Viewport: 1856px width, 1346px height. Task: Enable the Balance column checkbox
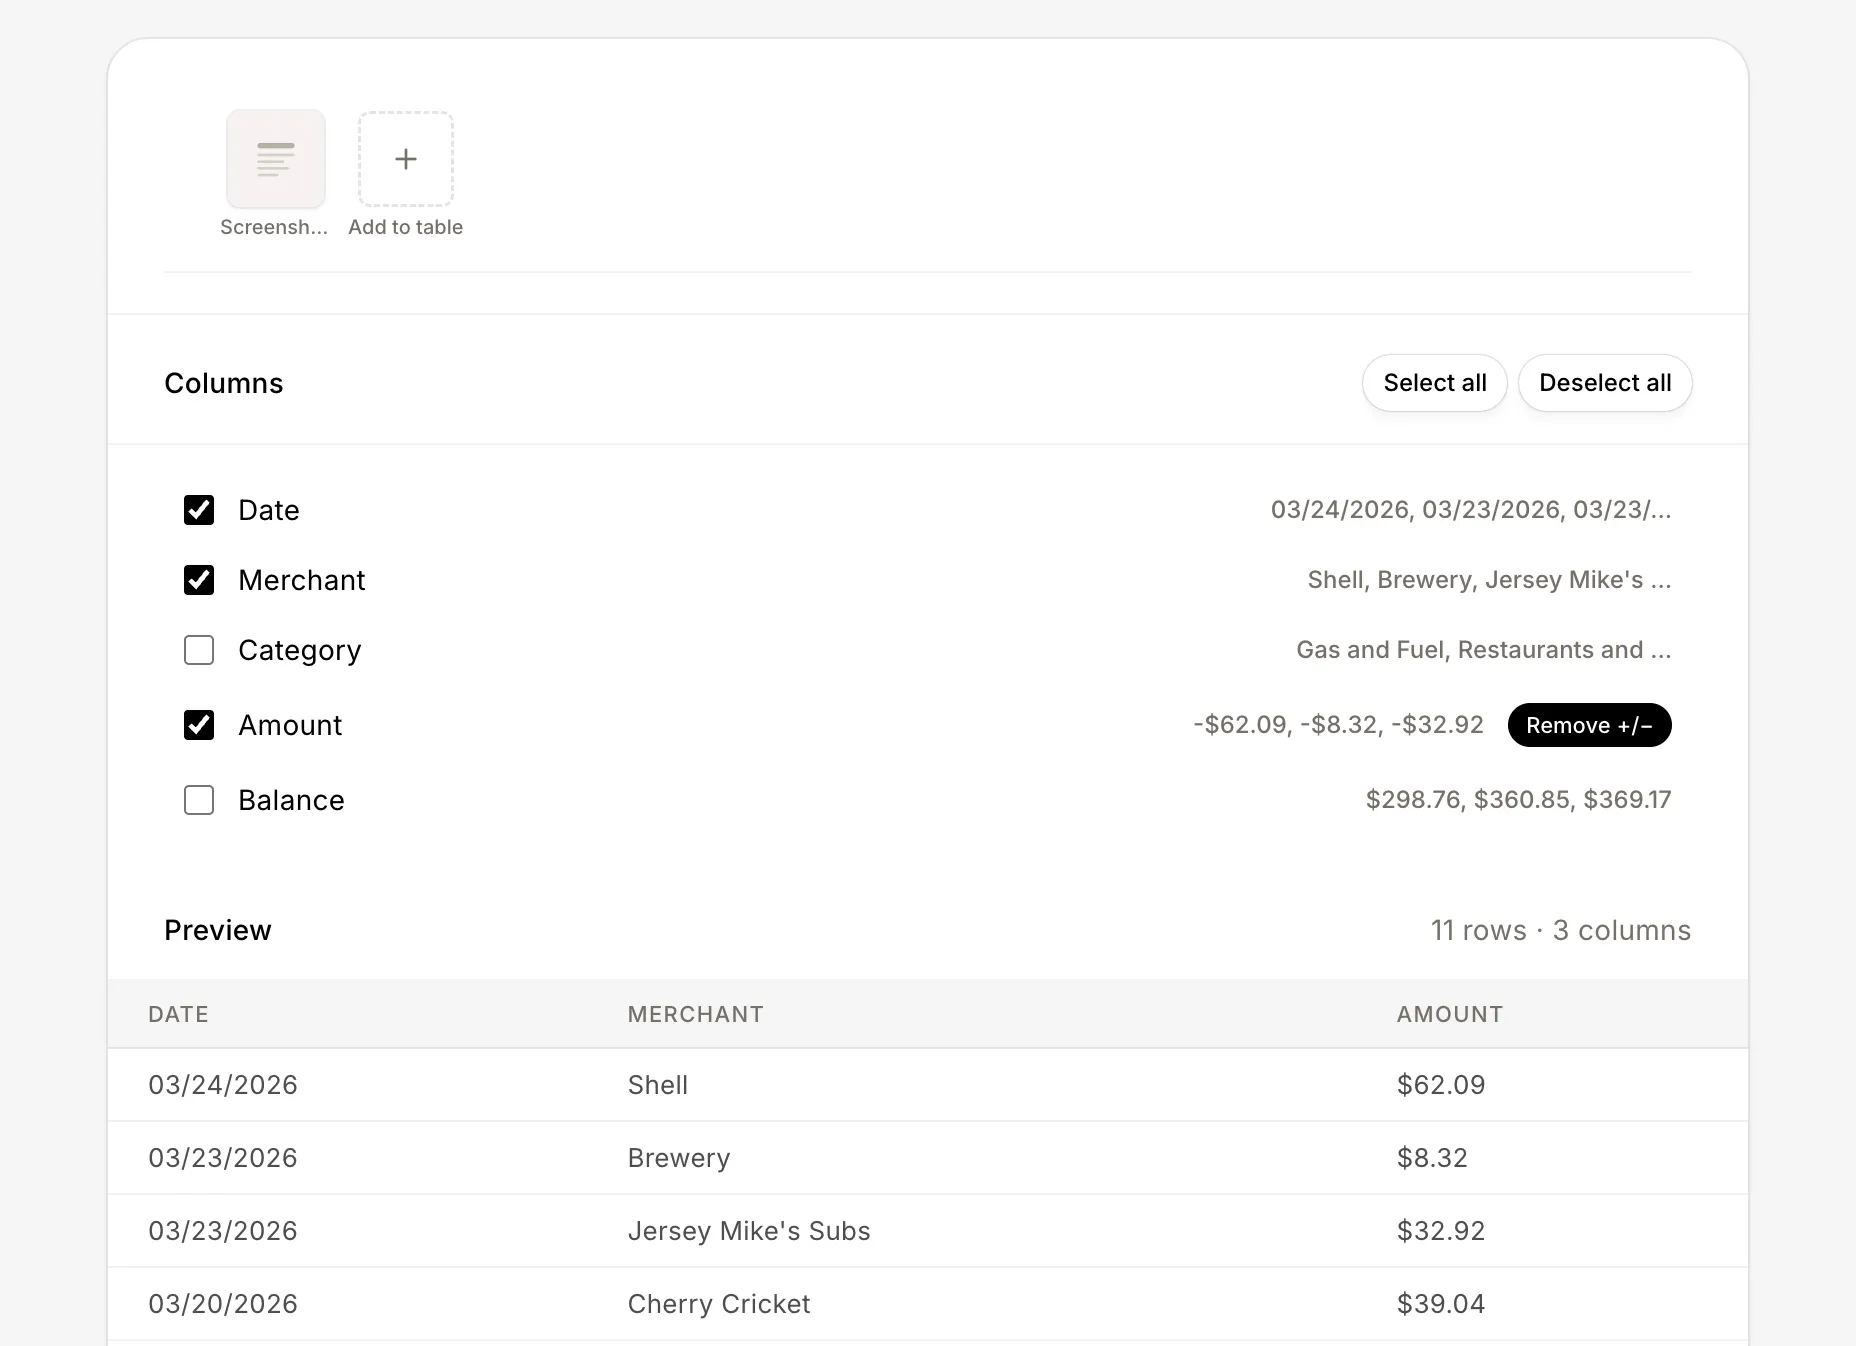click(199, 800)
